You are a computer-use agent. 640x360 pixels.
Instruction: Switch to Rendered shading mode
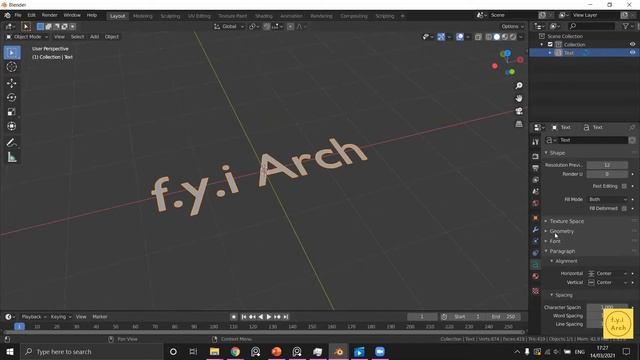point(513,37)
